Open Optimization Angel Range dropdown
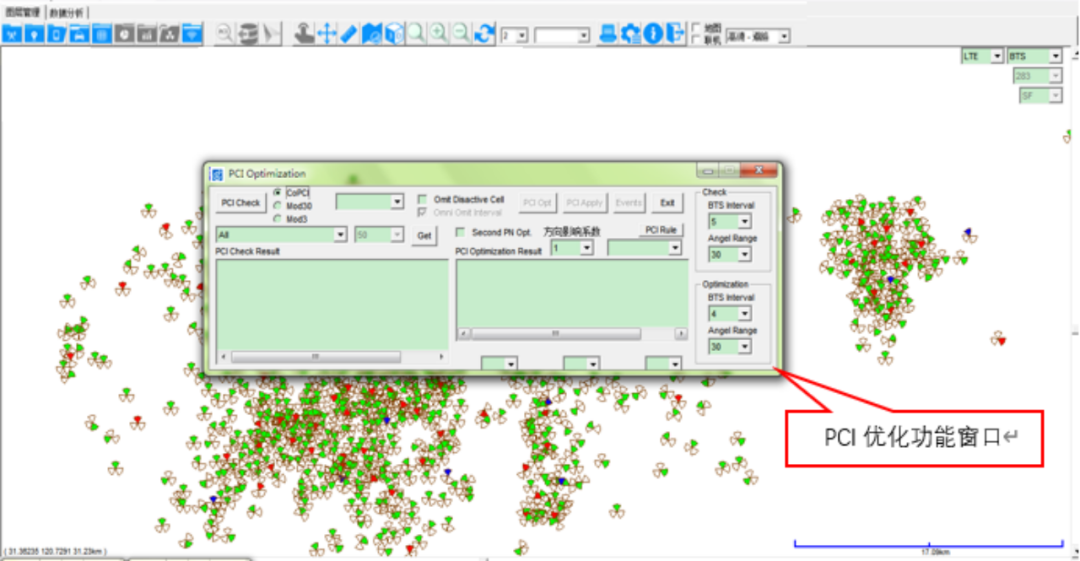 click(x=730, y=347)
